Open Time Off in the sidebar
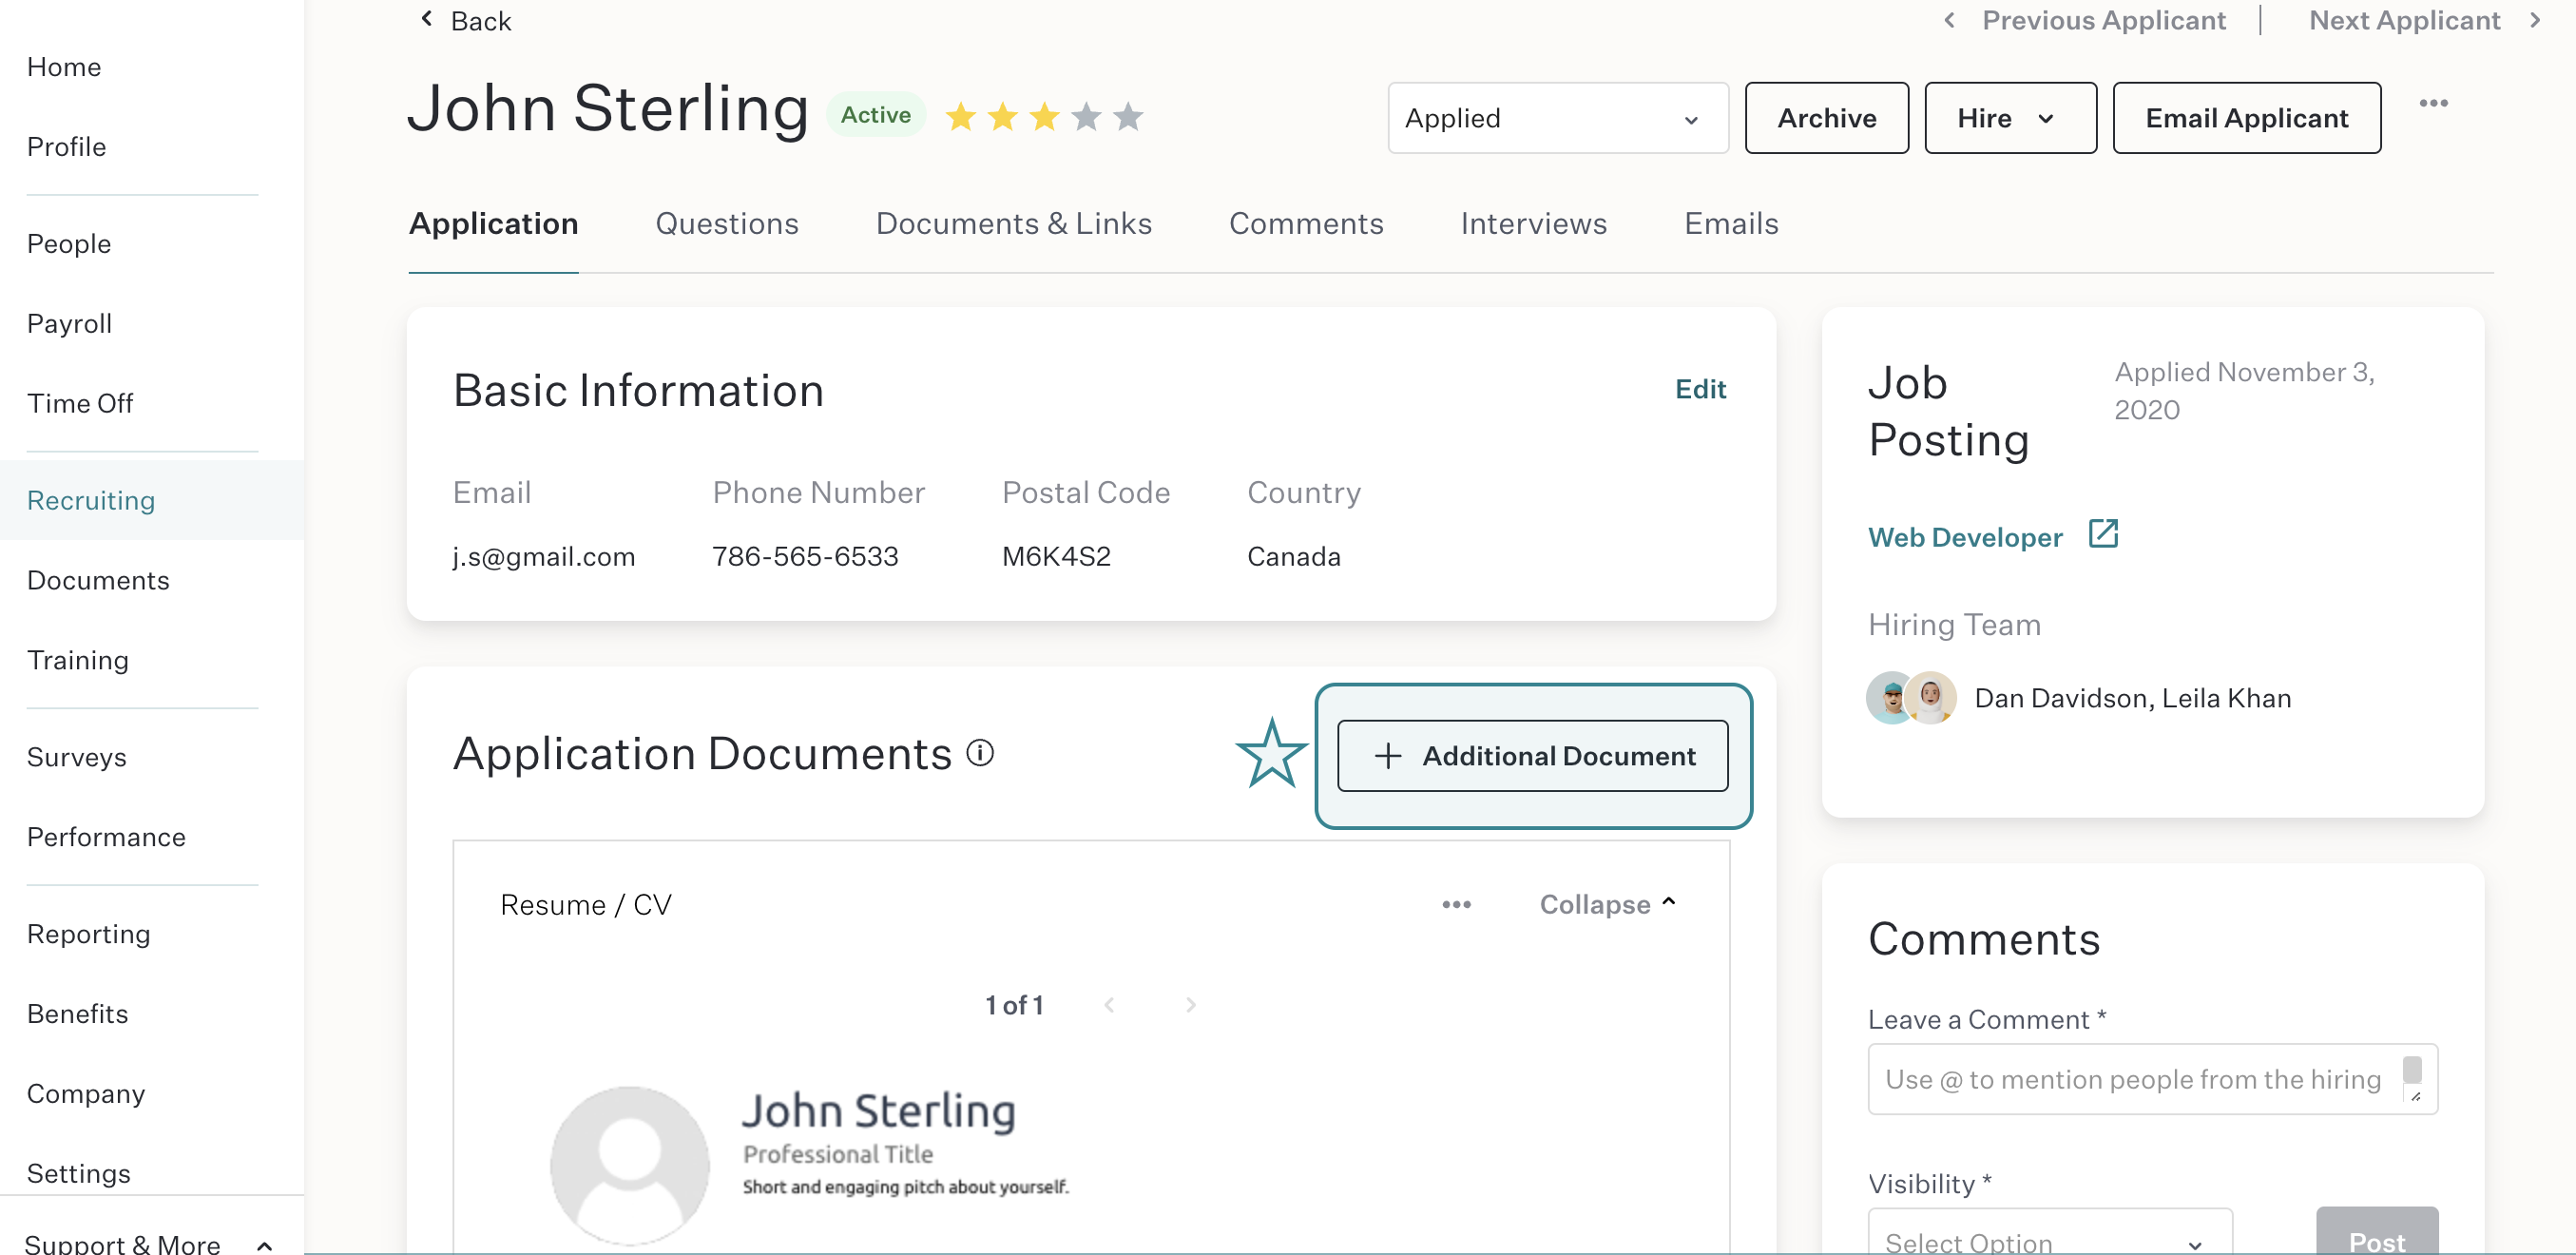This screenshot has width=2576, height=1255. pyautogui.click(x=80, y=404)
